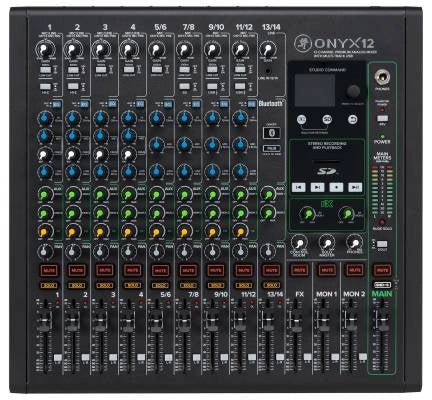
Task: Turn the channel 1 gain knob
Action: (45, 50)
